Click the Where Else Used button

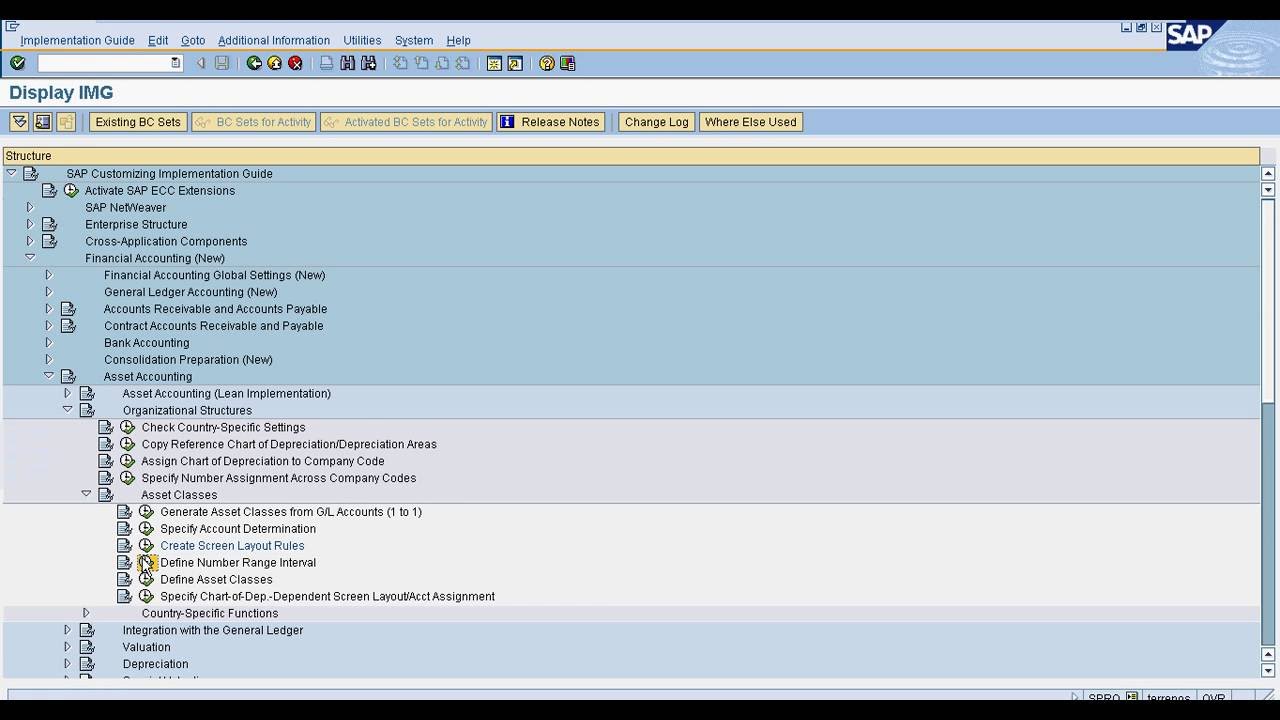coord(751,122)
